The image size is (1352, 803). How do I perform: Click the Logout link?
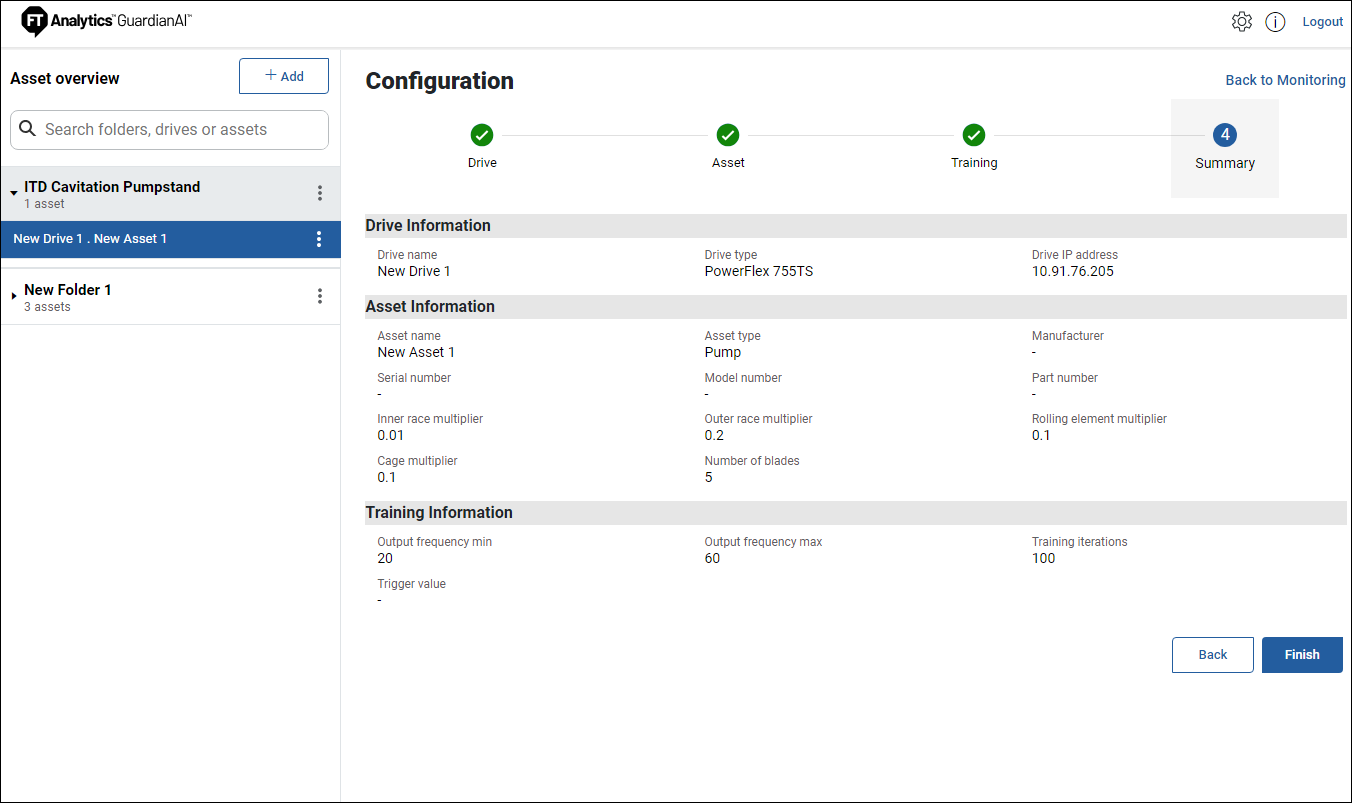1322,22
